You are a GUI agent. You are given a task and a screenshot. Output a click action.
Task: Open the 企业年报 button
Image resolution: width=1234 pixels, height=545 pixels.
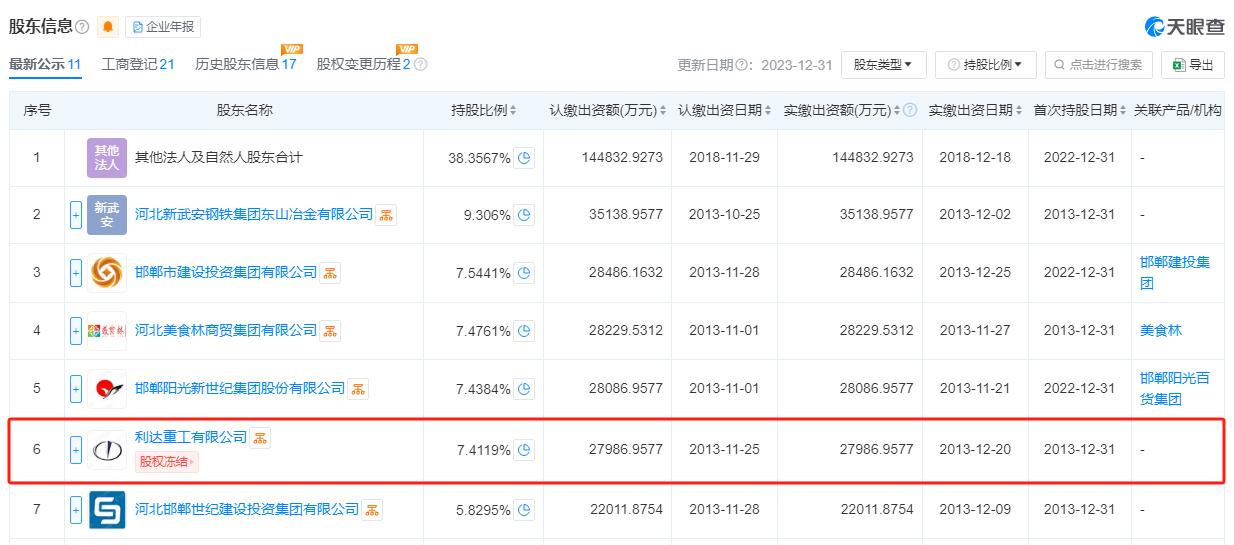coord(163,27)
